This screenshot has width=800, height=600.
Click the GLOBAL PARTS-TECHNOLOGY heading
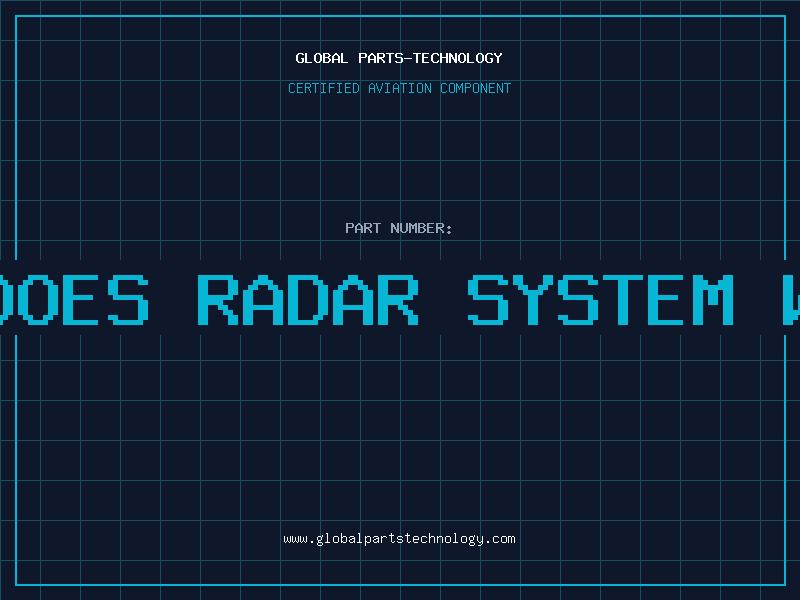[399, 58]
